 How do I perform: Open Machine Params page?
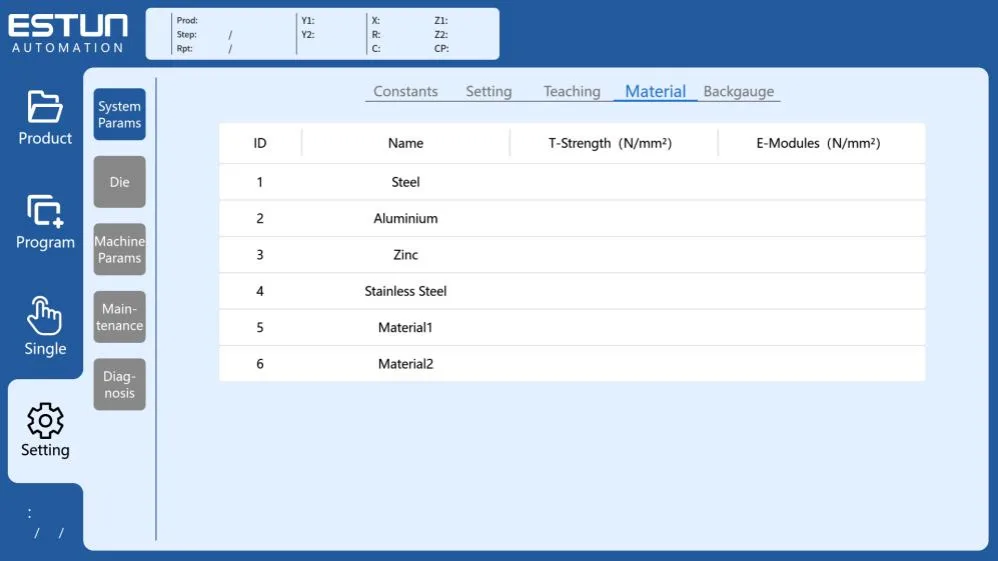[x=120, y=250]
